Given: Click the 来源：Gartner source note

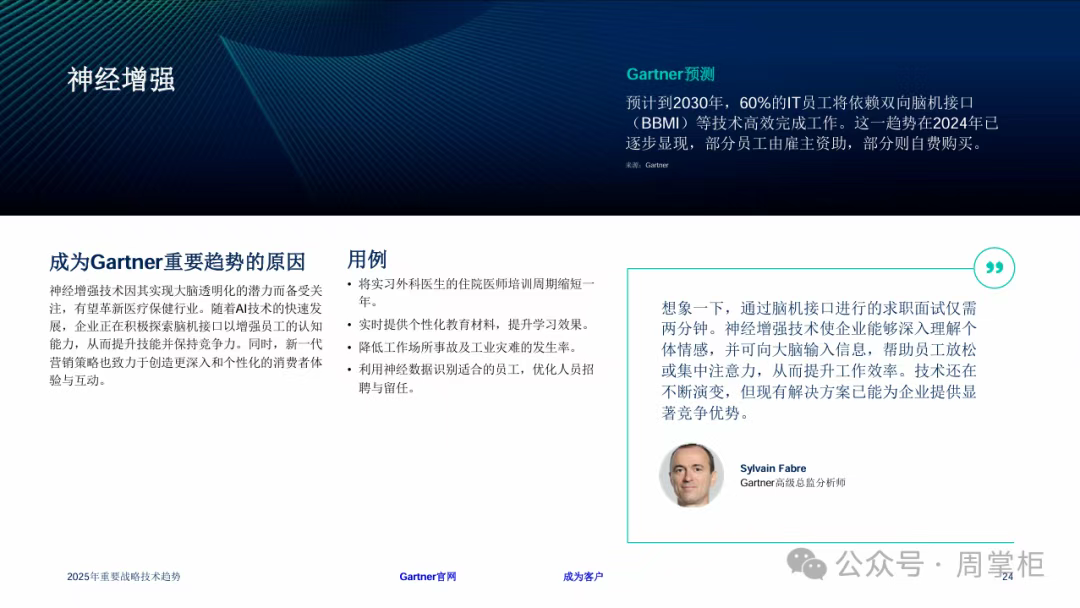Looking at the screenshot, I should coord(647,165).
